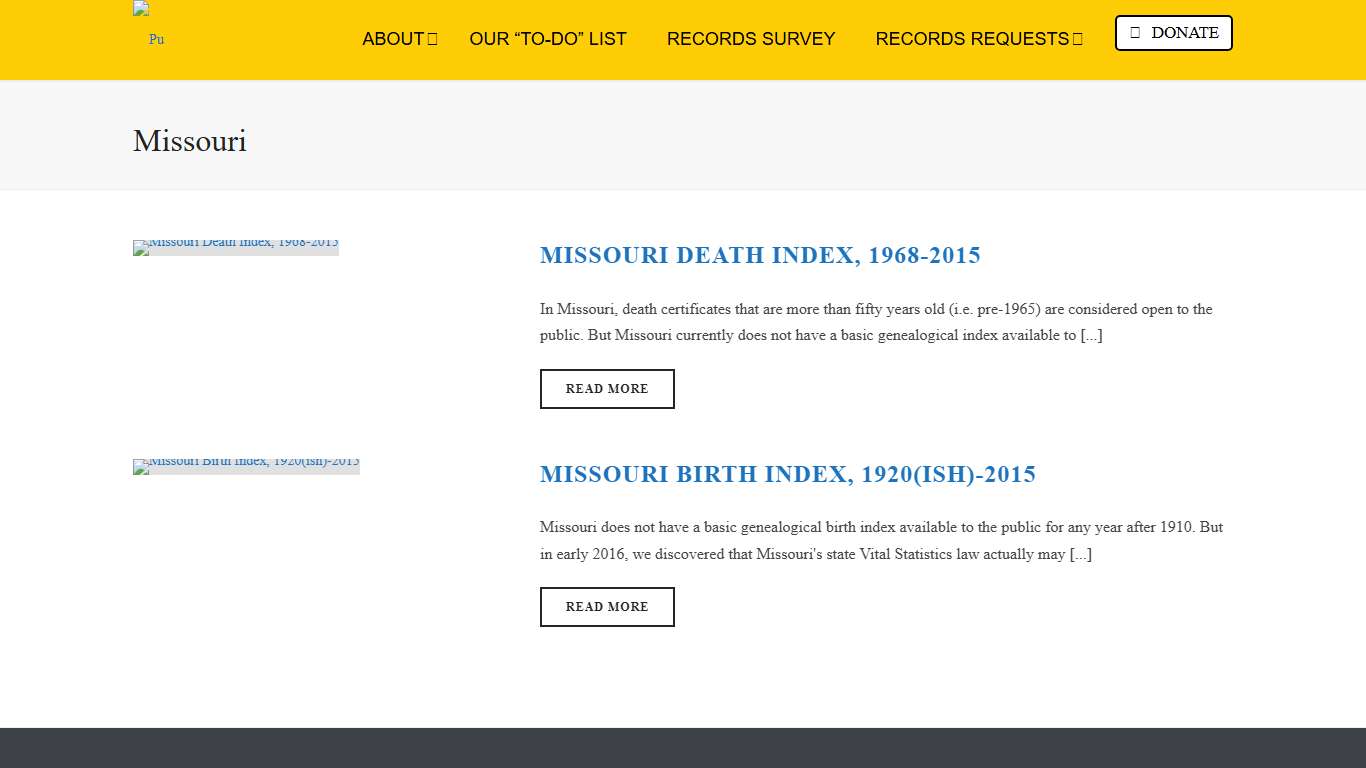This screenshot has width=1366, height=768.
Task: Click the Missouri page heading
Action: [x=190, y=141]
